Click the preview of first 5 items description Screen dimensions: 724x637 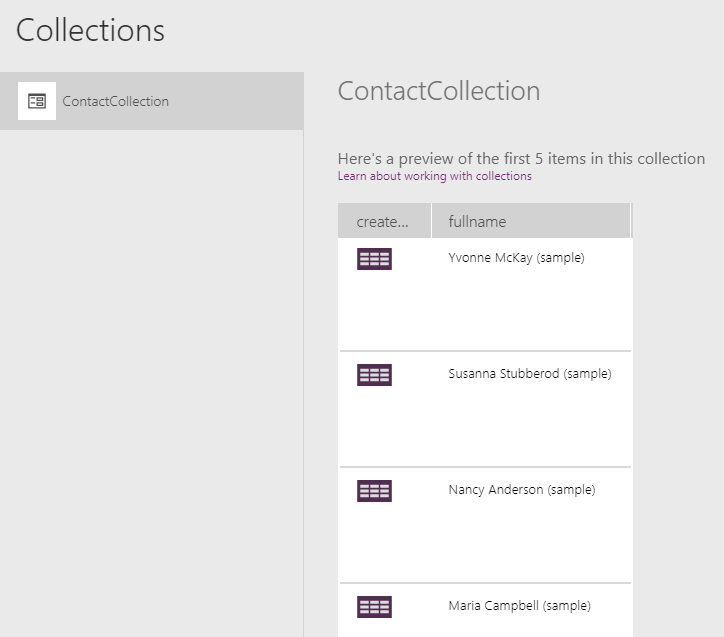coord(521,159)
